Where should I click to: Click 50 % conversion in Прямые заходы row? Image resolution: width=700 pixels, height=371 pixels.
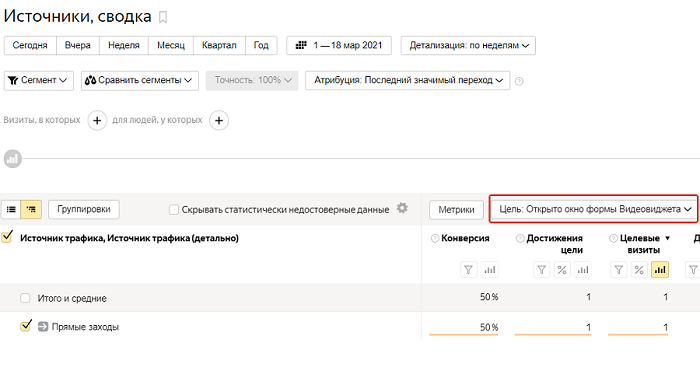click(489, 327)
